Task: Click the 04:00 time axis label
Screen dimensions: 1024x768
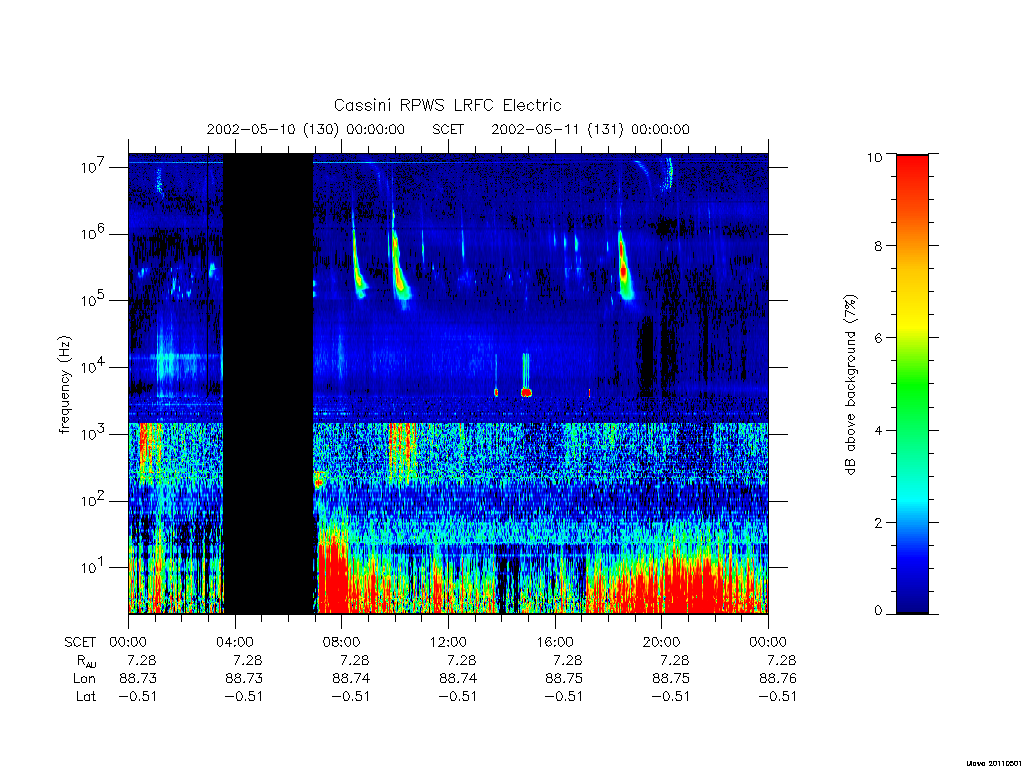Action: click(x=234, y=642)
